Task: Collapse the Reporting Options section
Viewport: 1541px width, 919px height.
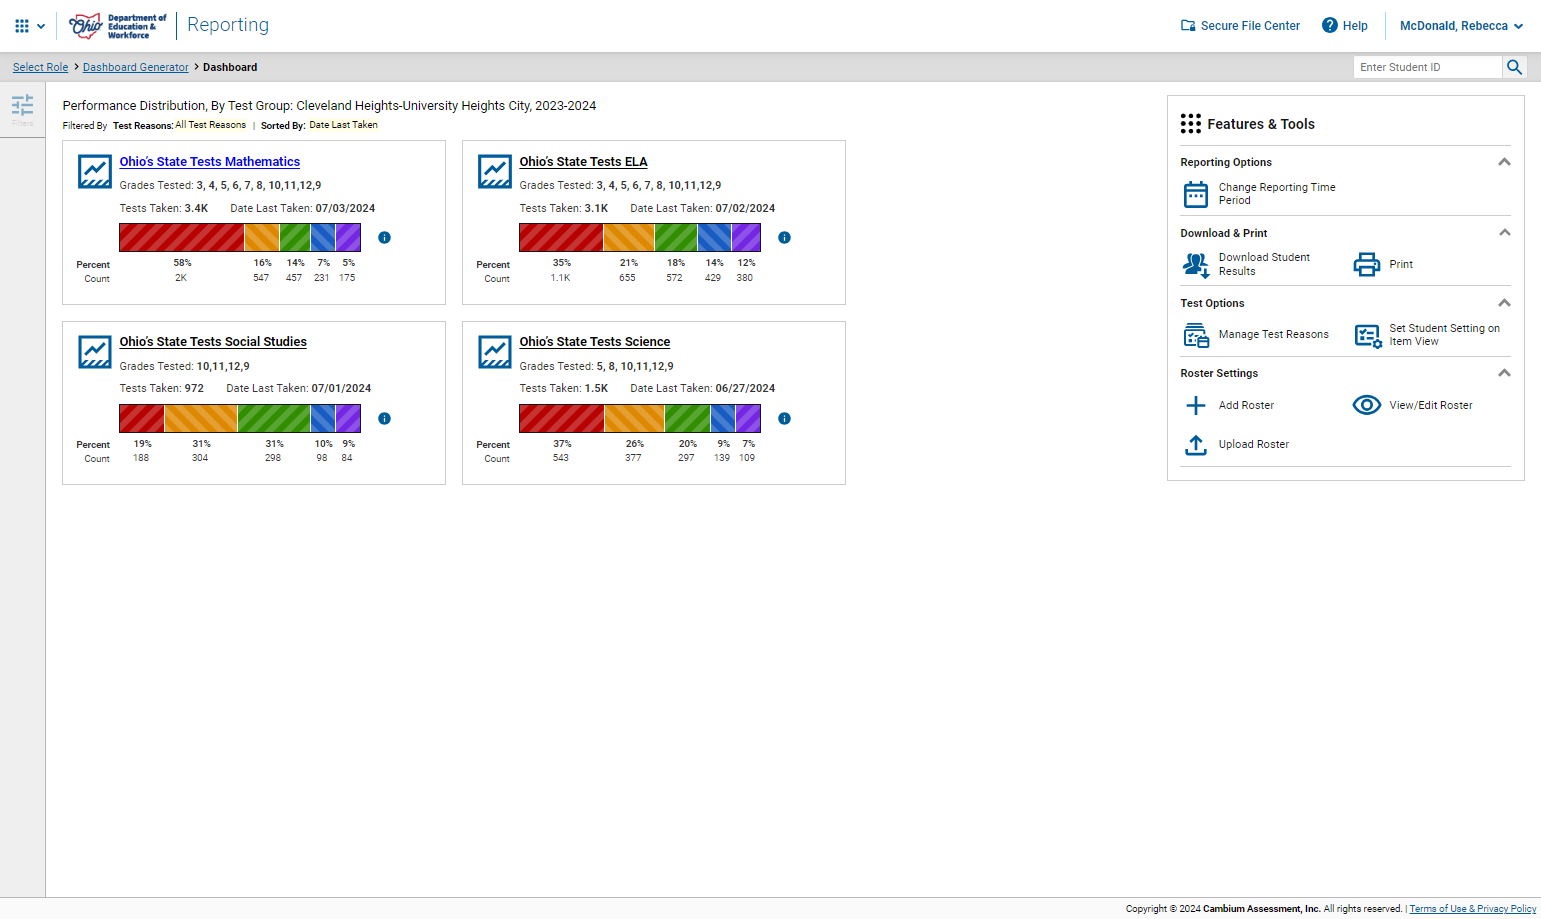Action: click(x=1504, y=162)
